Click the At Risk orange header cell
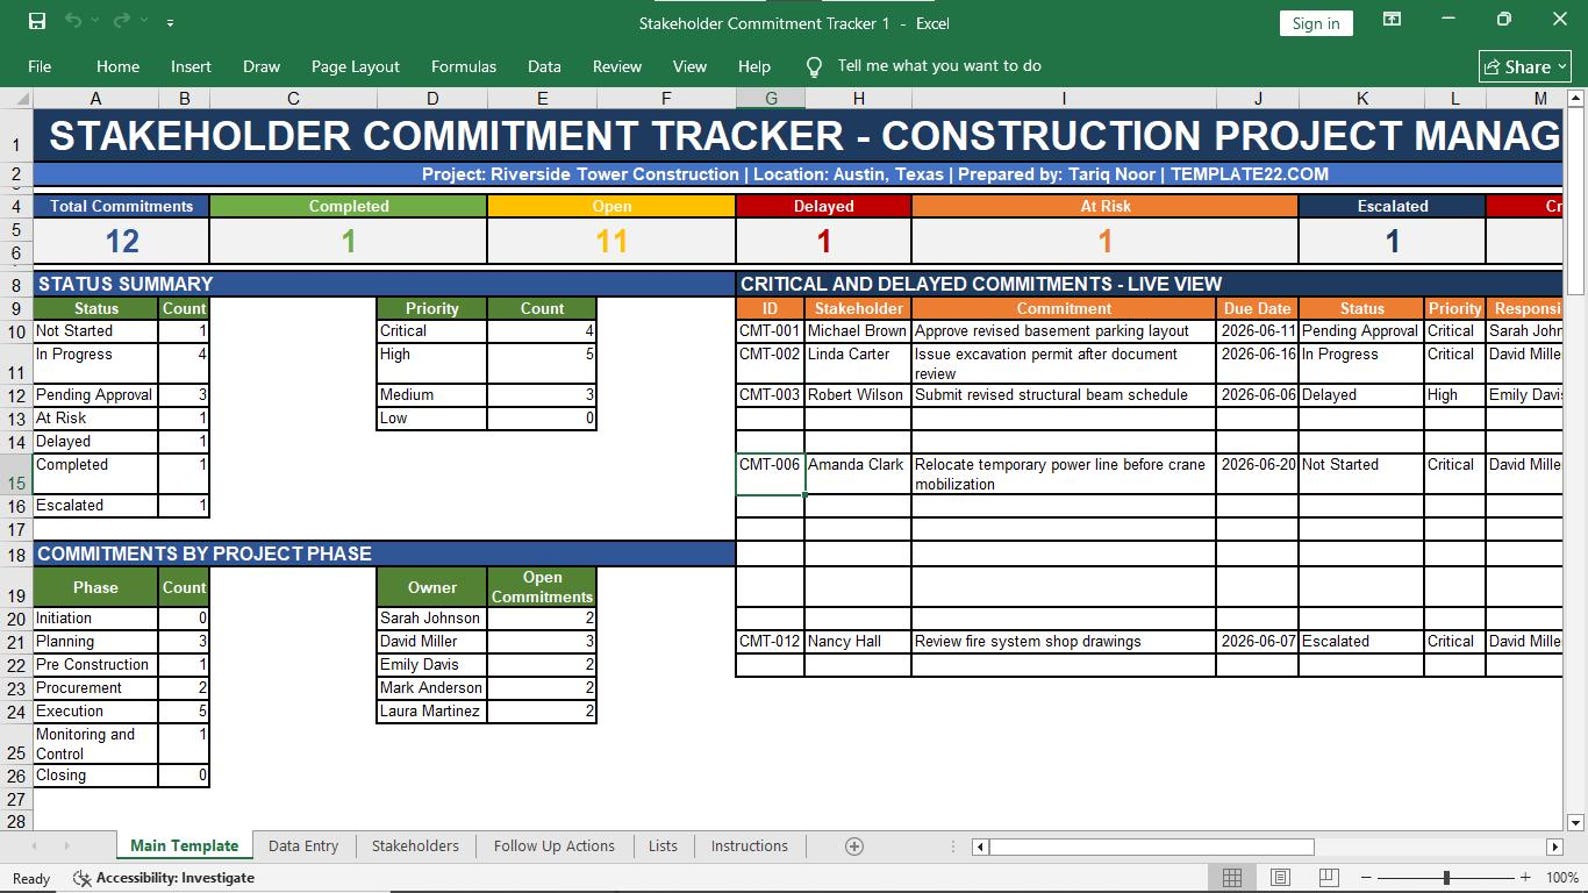 tap(1104, 206)
